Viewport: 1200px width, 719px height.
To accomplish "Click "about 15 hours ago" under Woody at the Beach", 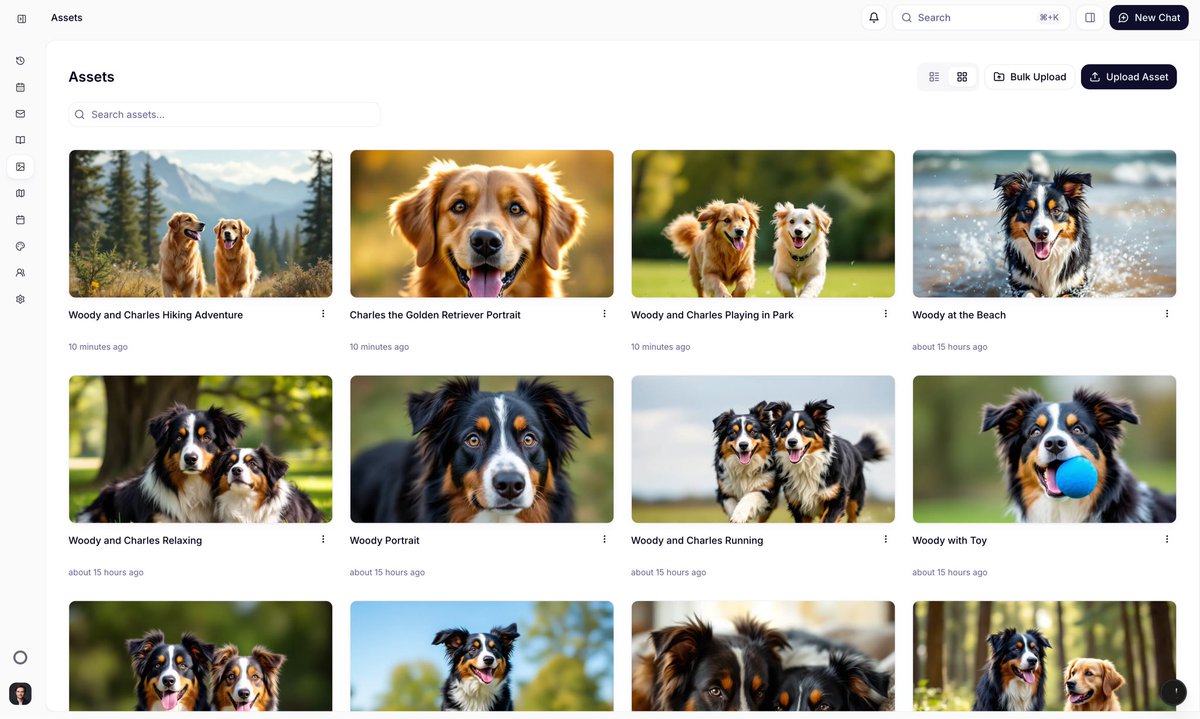I will [x=950, y=347].
